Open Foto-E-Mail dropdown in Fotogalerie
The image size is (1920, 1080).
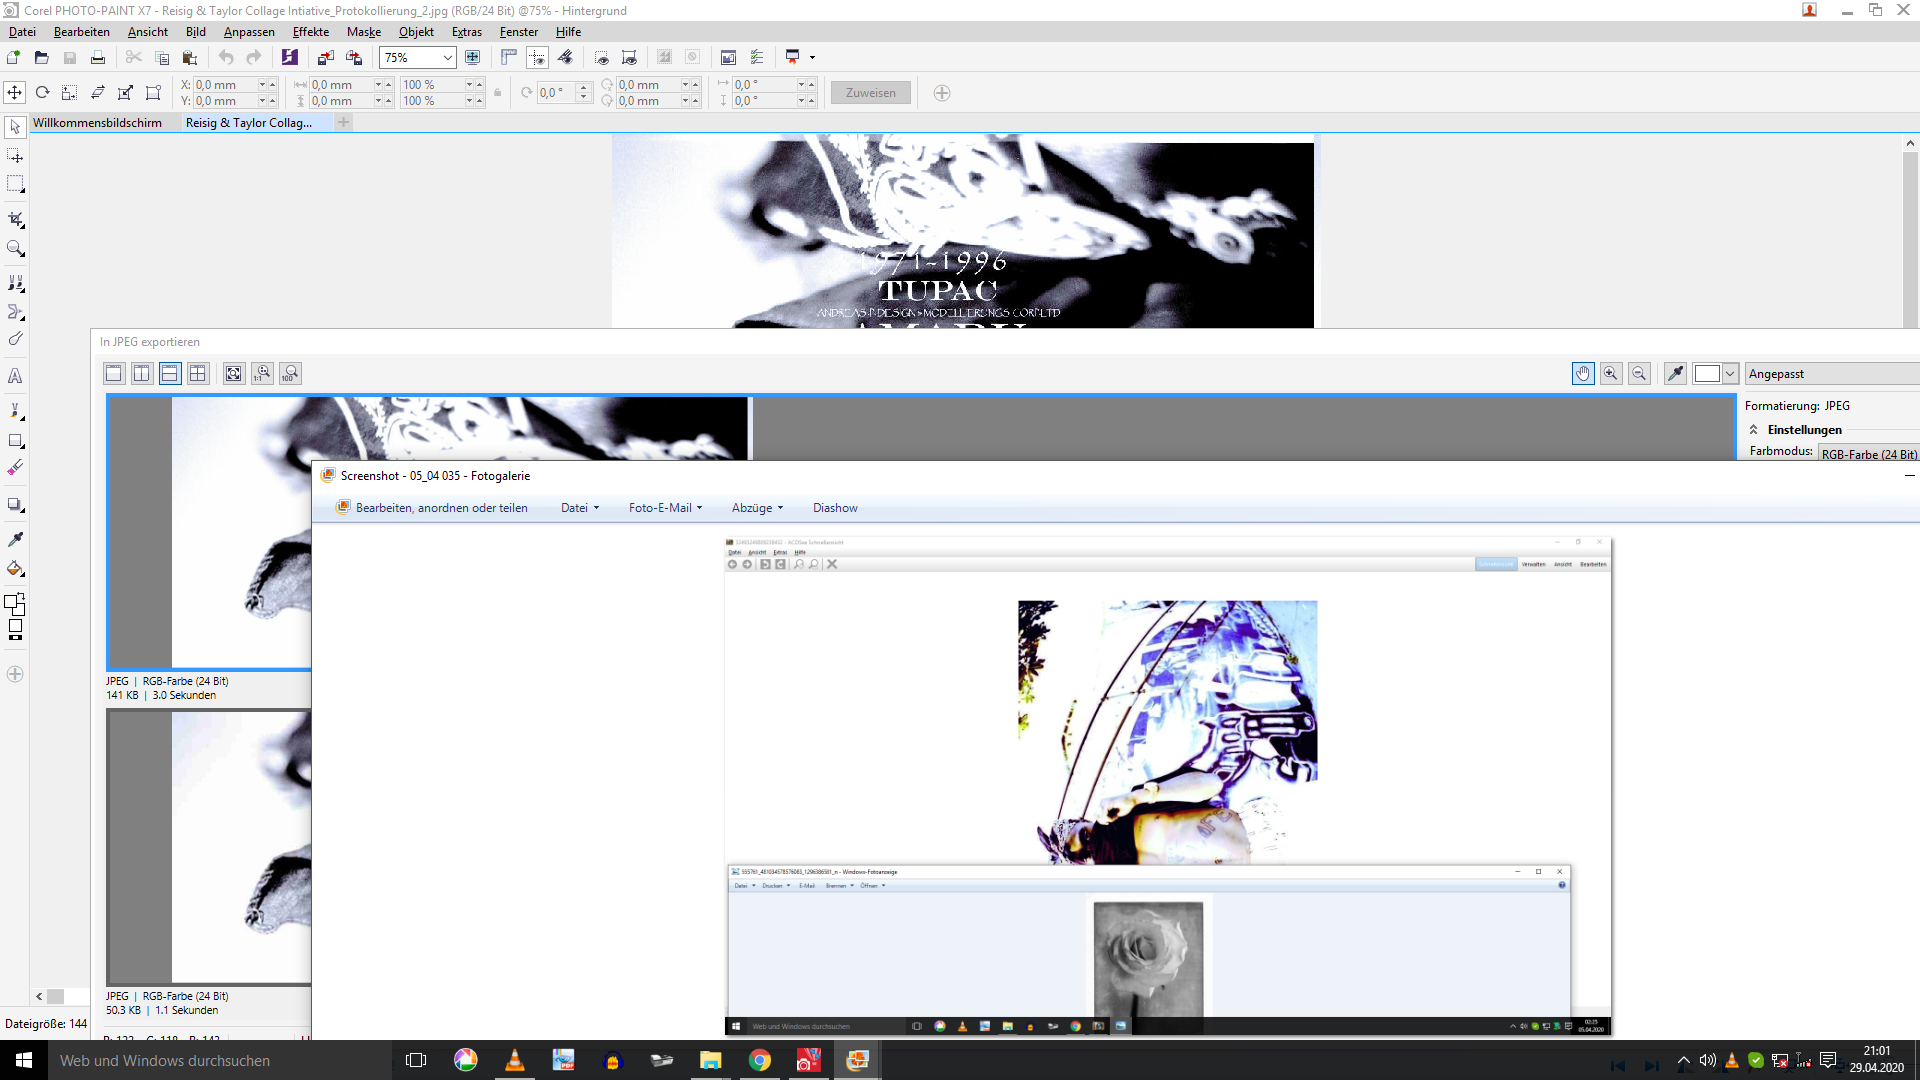point(665,508)
